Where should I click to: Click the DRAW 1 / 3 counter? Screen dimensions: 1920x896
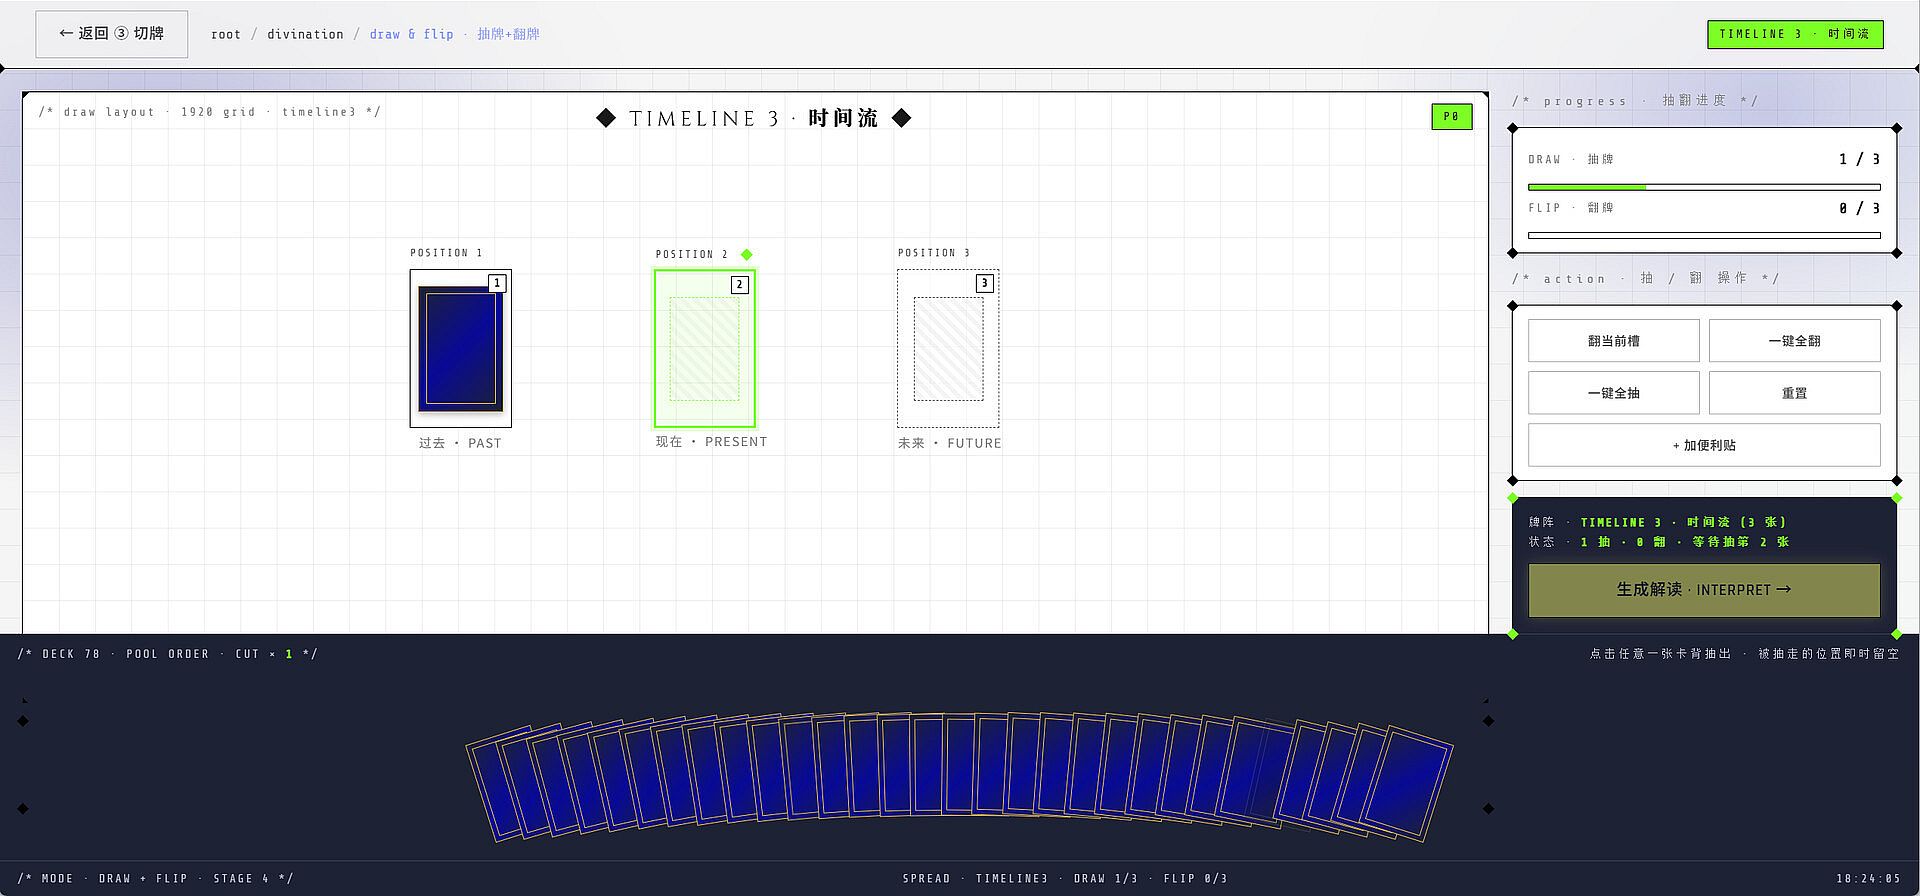(x=1859, y=159)
